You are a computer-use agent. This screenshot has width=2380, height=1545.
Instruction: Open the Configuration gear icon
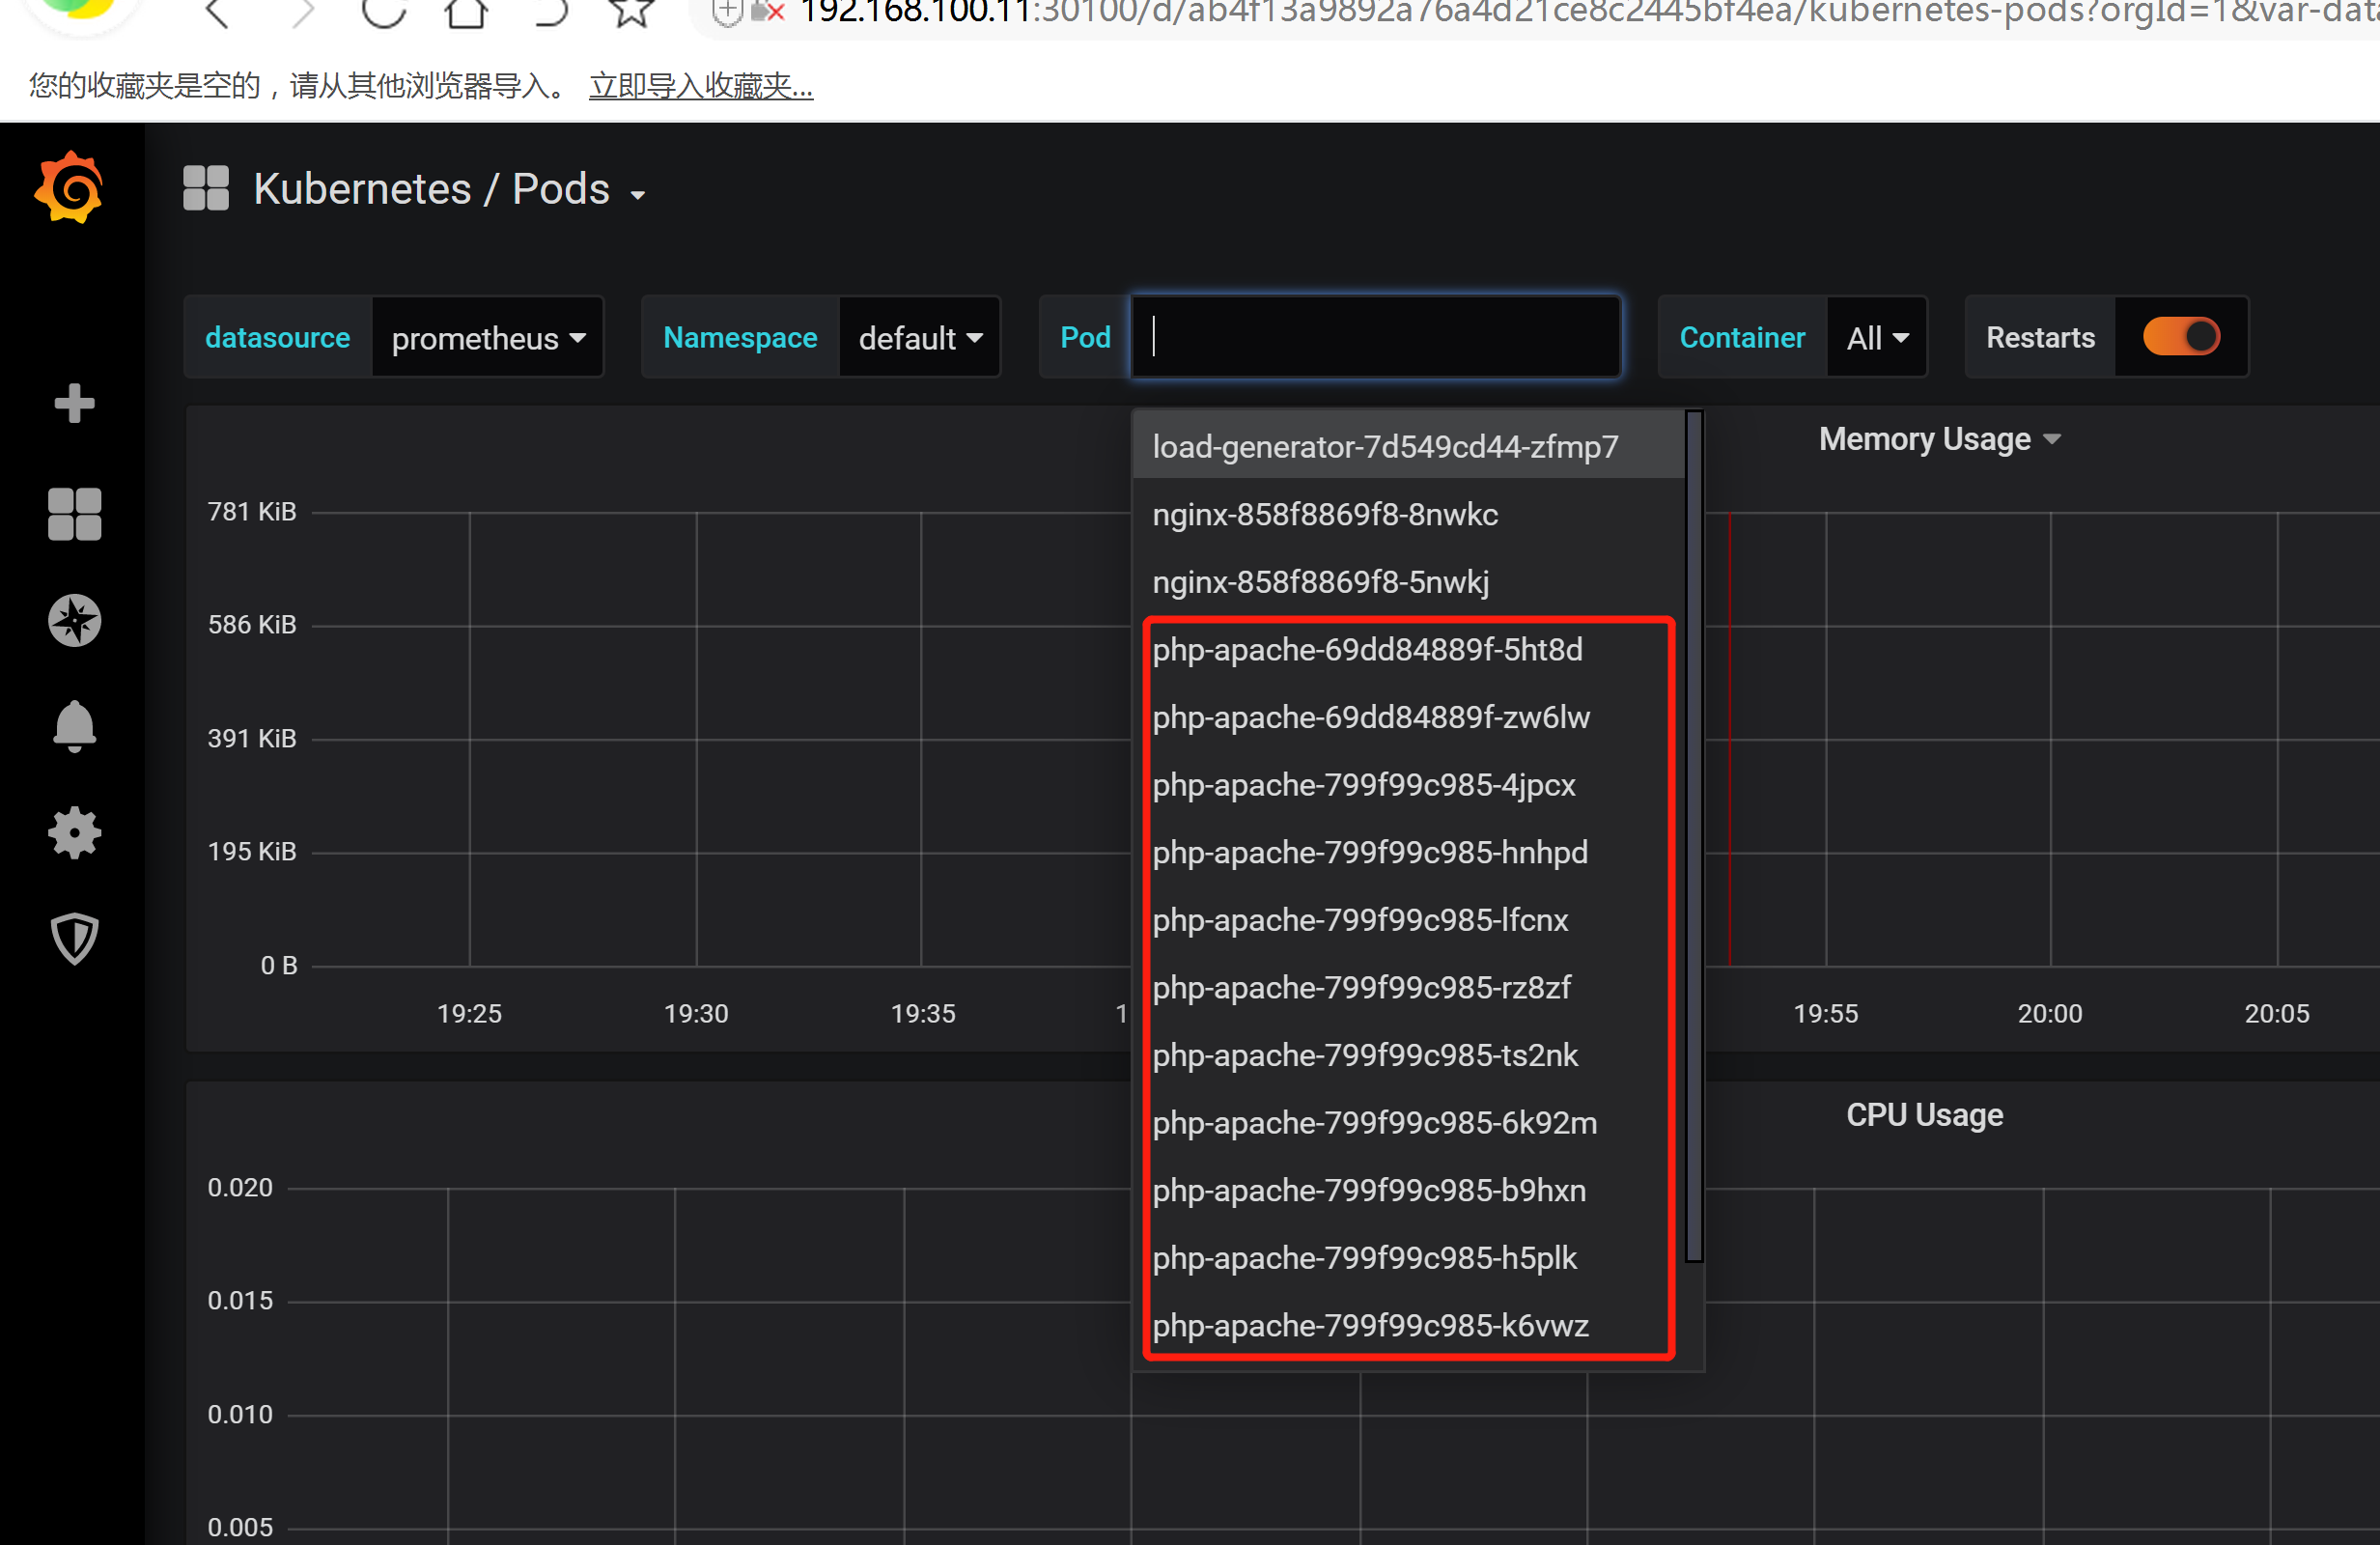tap(74, 833)
